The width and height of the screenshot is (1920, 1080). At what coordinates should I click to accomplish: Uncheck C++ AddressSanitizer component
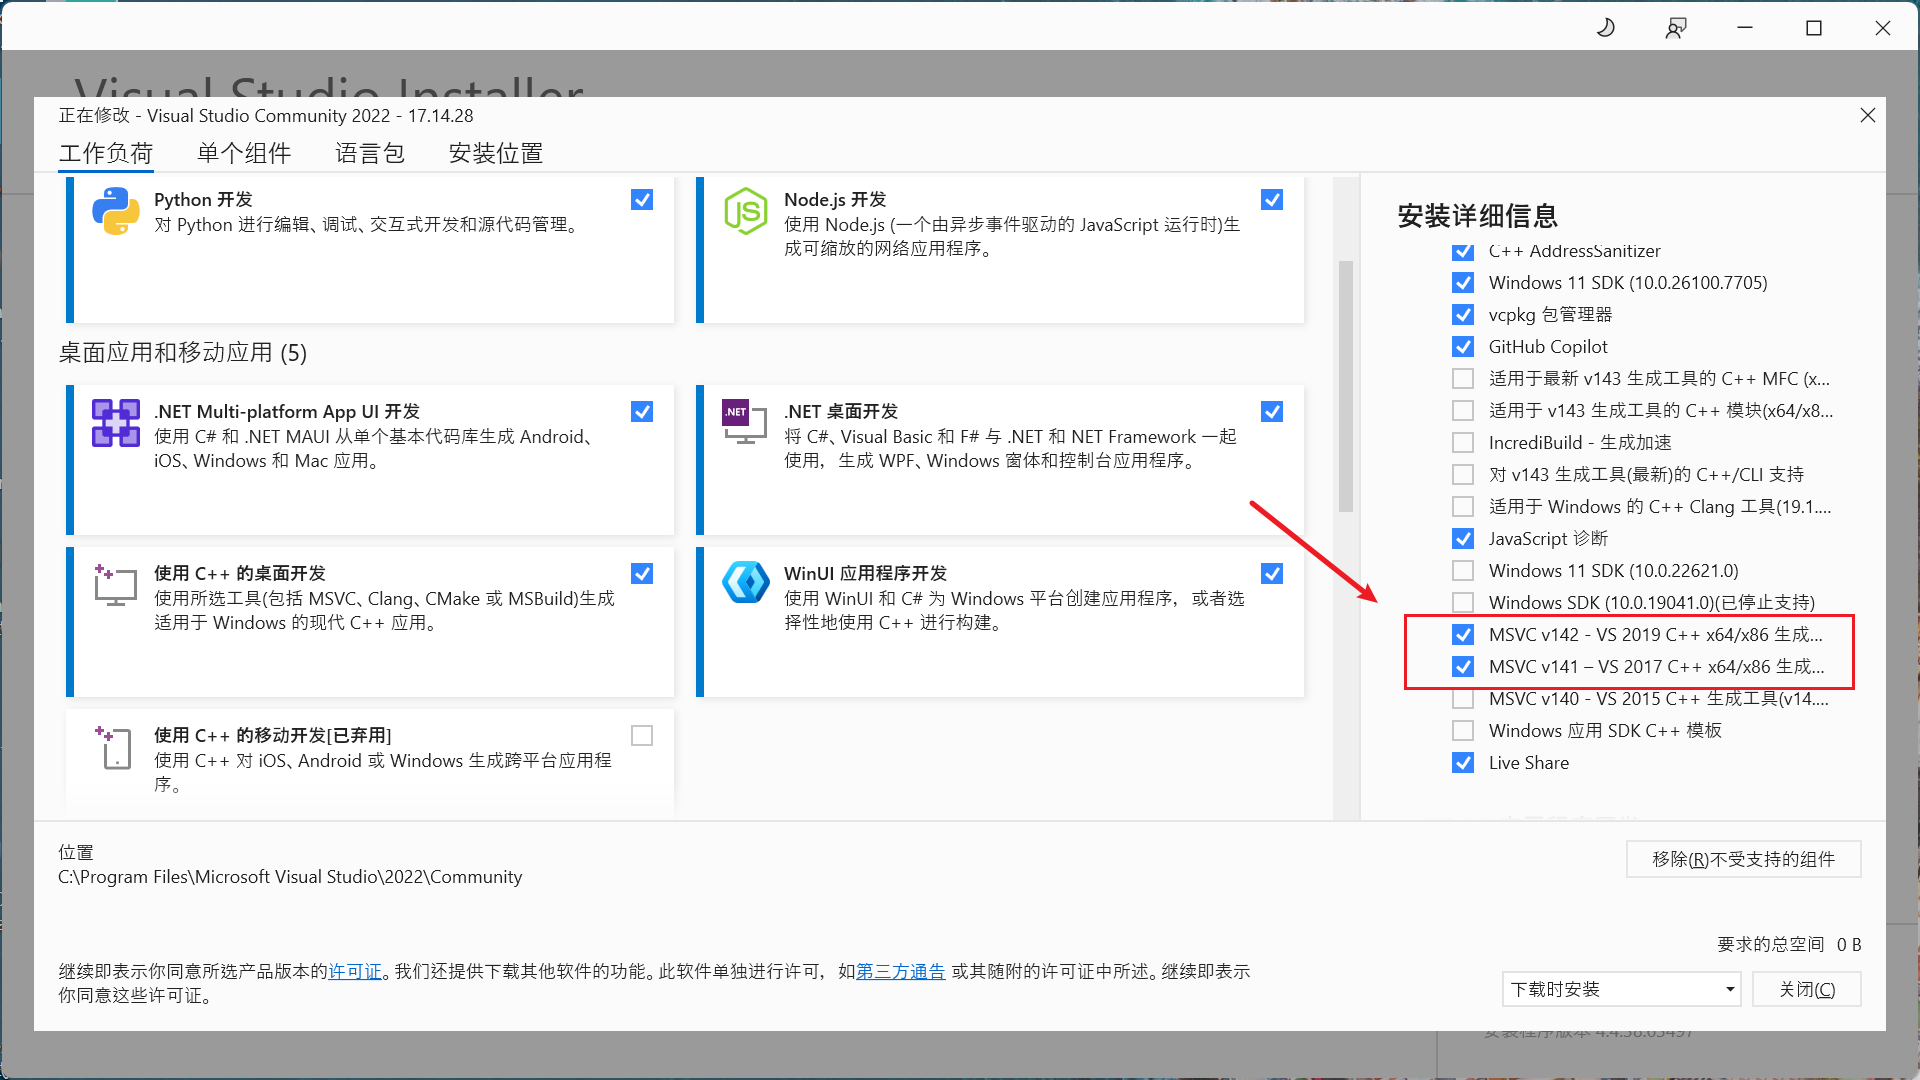point(1463,251)
